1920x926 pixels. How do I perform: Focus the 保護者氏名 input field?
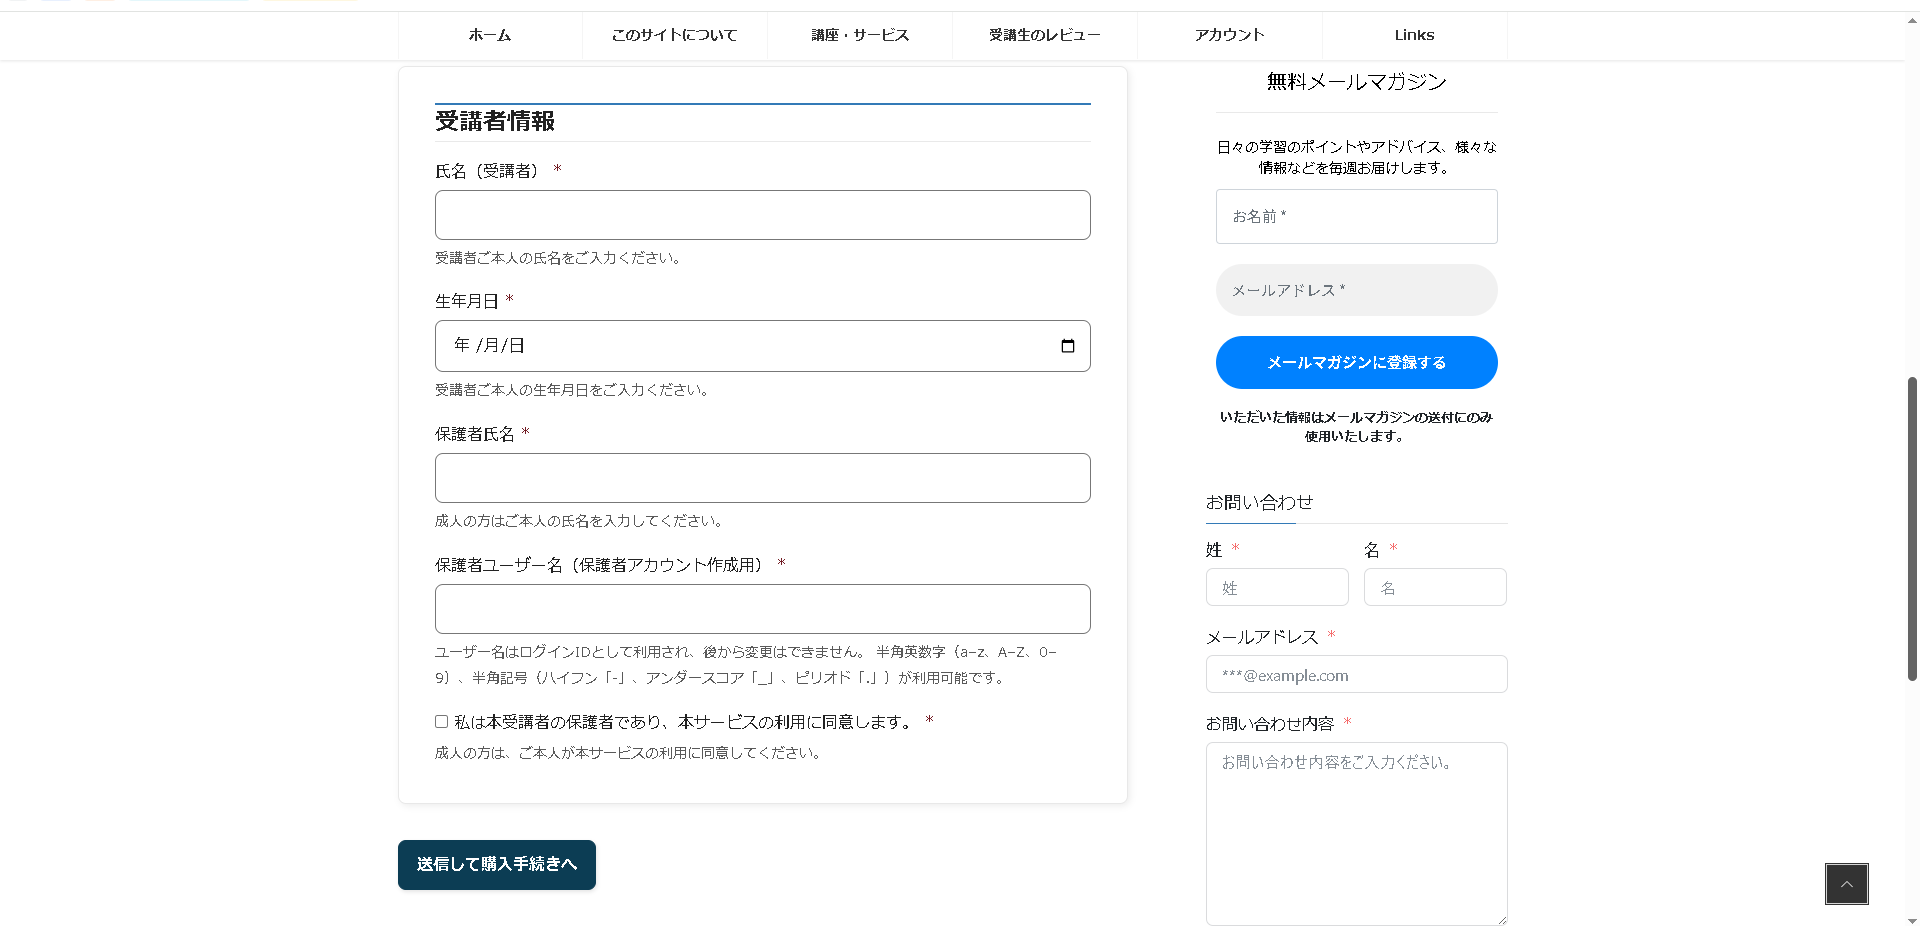pyautogui.click(x=762, y=478)
